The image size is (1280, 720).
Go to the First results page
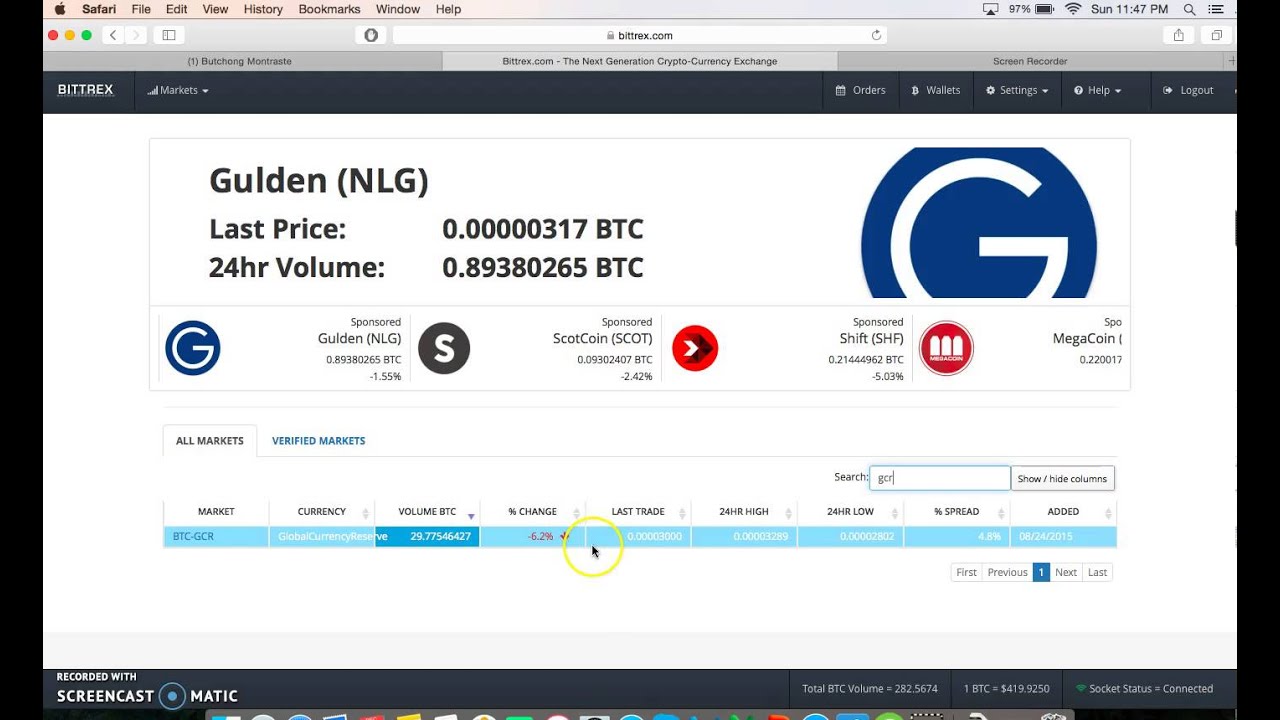(x=966, y=572)
